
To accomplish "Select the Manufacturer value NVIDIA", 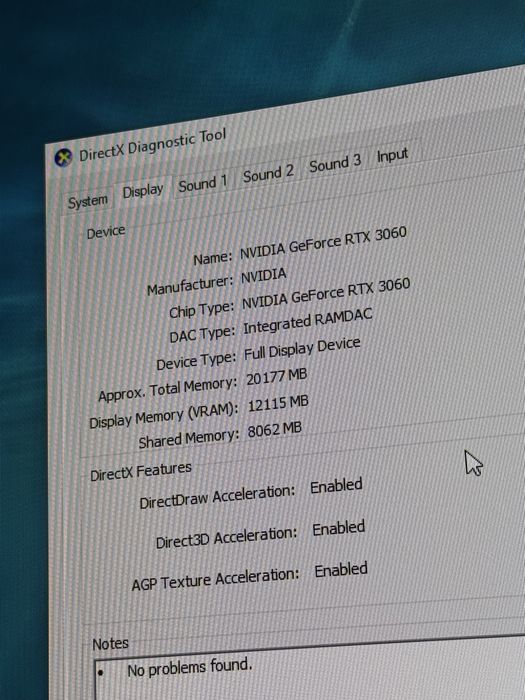I will tap(263, 275).
